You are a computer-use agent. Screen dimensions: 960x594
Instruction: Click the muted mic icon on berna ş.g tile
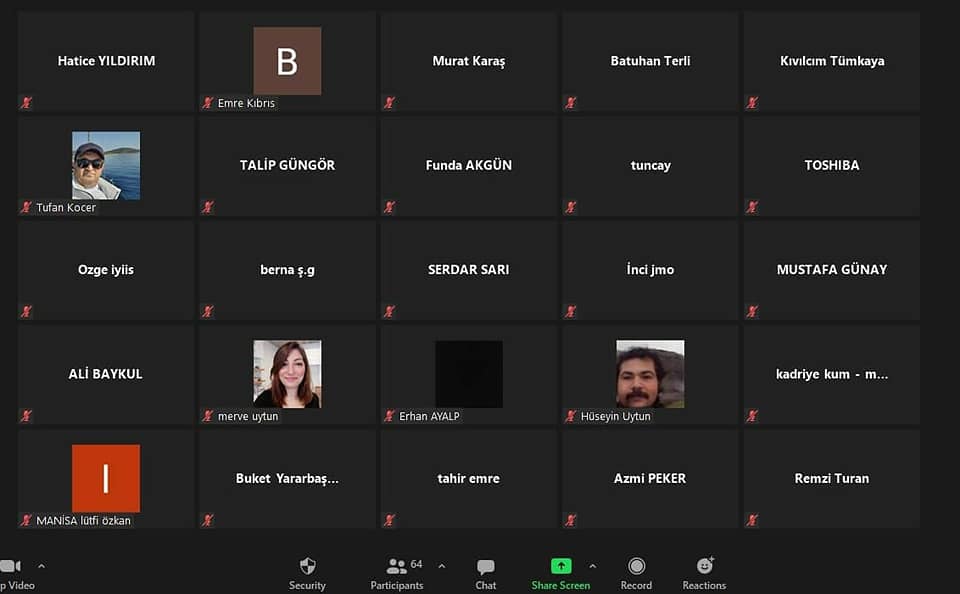click(x=208, y=312)
